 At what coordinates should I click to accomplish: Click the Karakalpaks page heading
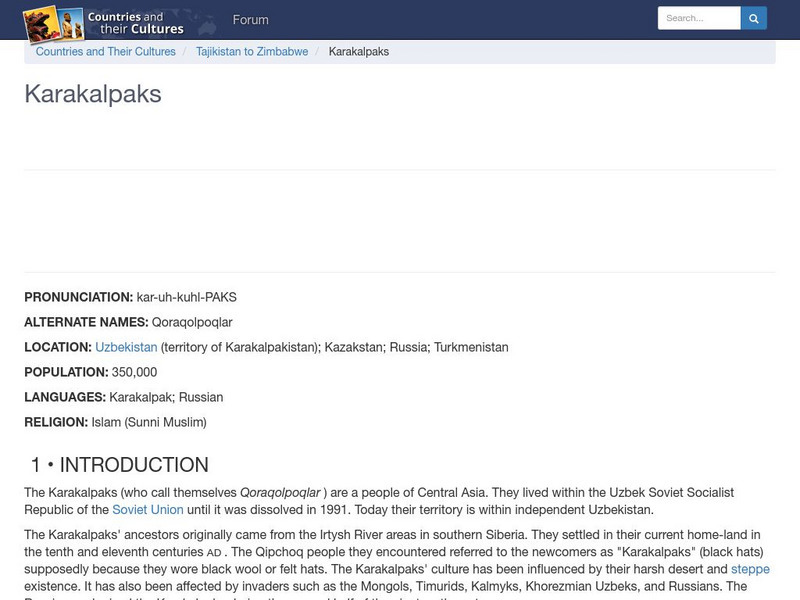click(93, 94)
